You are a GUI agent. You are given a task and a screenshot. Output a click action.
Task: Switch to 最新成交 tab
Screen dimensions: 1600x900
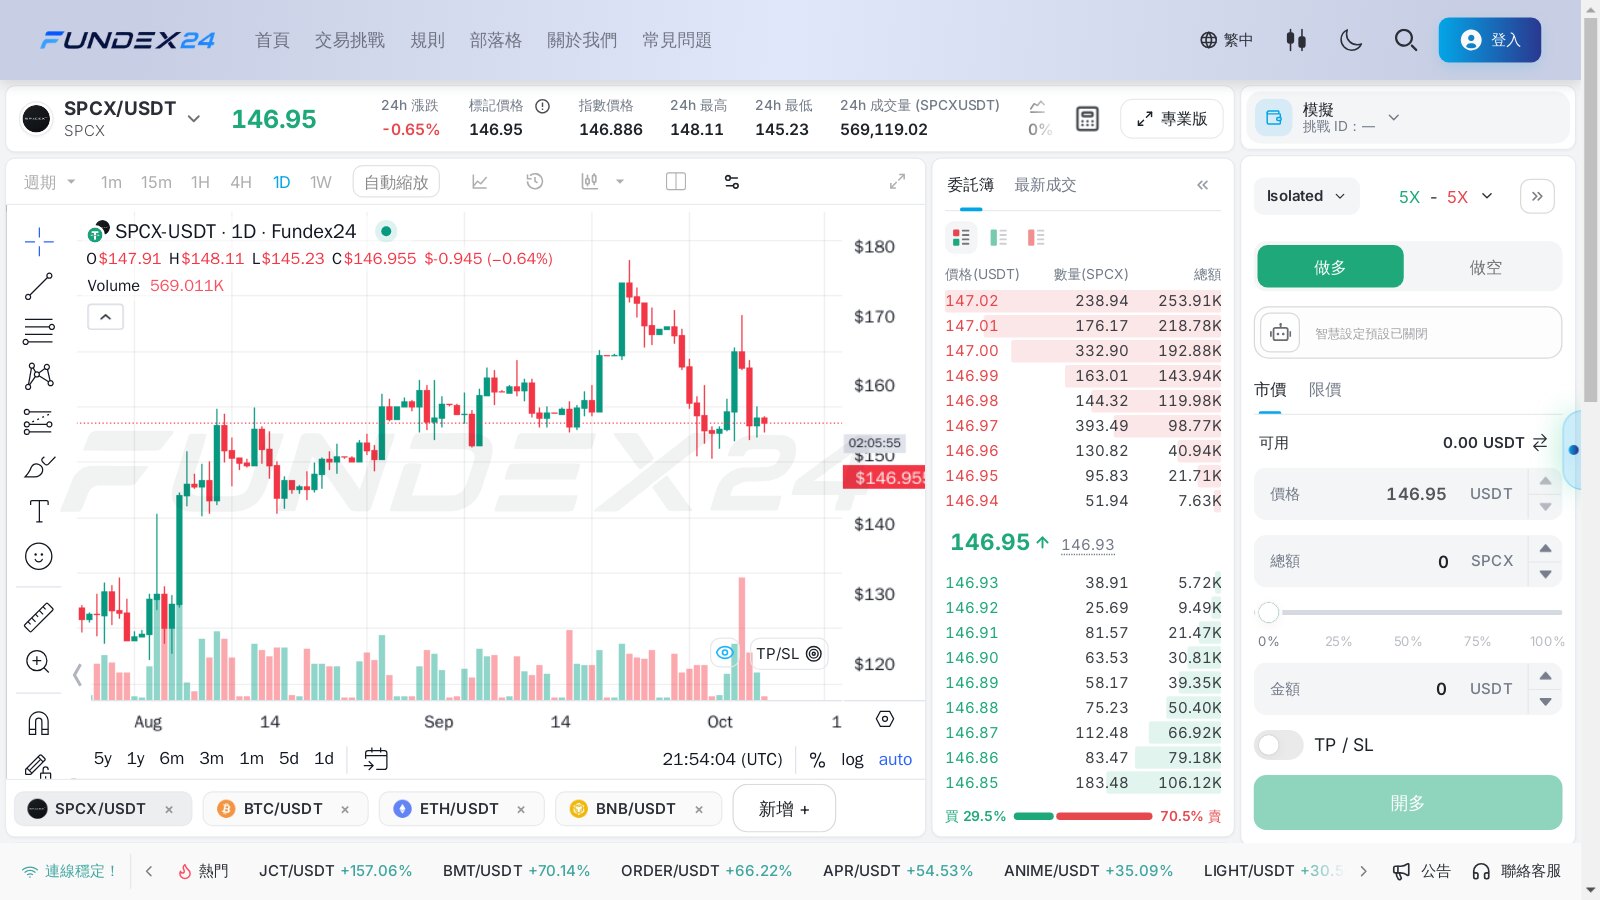tap(1045, 185)
